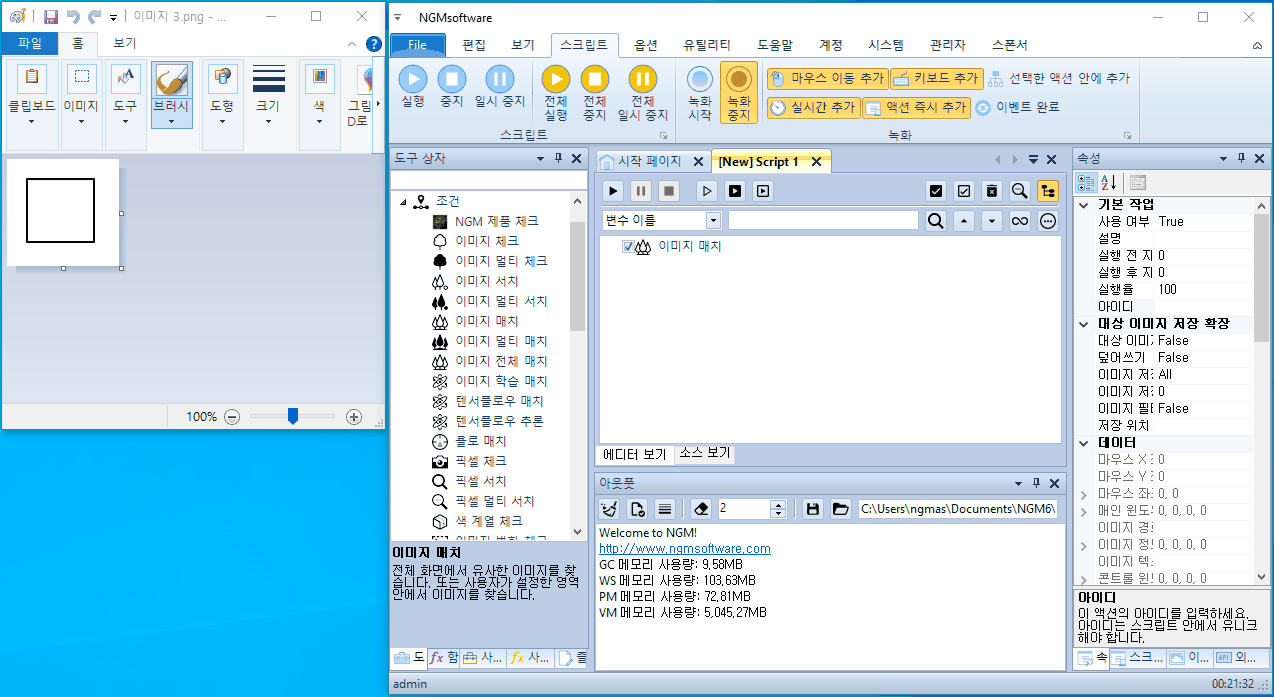Click the eraser icon in output toolbar
This screenshot has width=1274, height=697.
tap(701, 509)
